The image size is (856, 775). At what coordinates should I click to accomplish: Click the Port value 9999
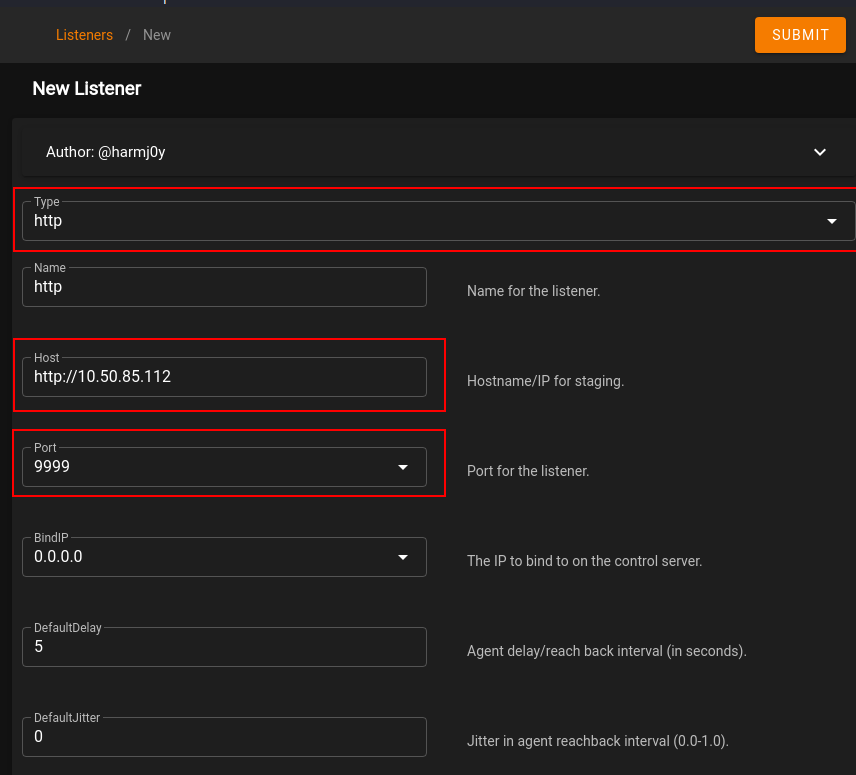[x=52, y=467]
